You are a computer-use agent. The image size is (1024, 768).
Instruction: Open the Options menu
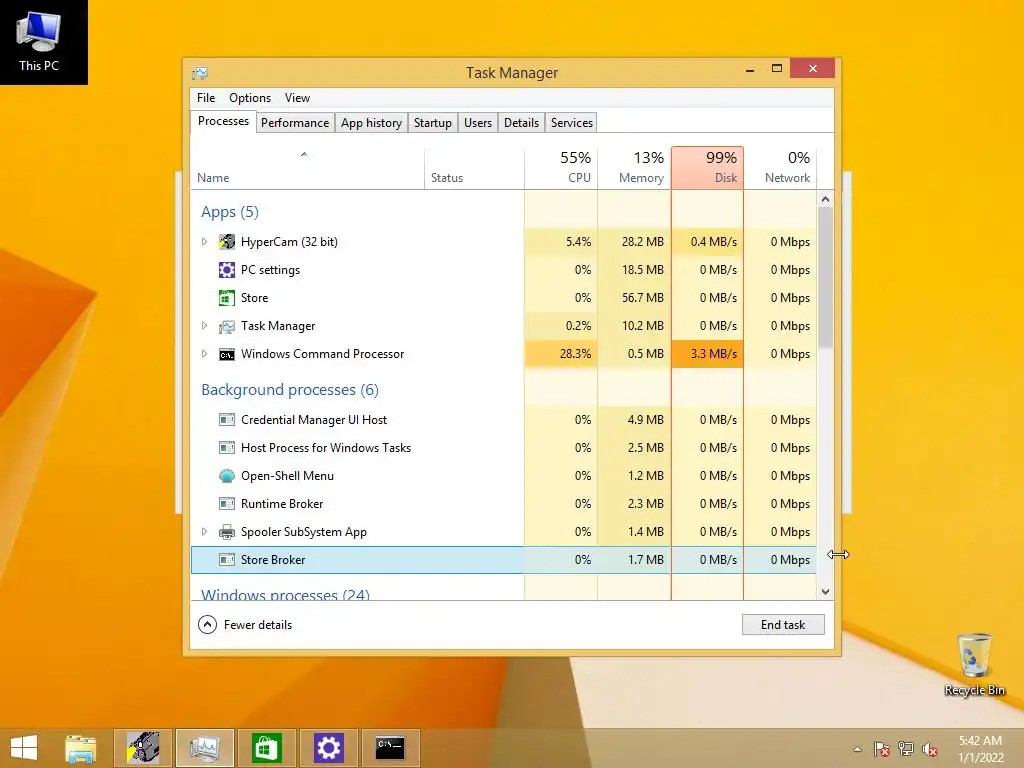point(249,98)
